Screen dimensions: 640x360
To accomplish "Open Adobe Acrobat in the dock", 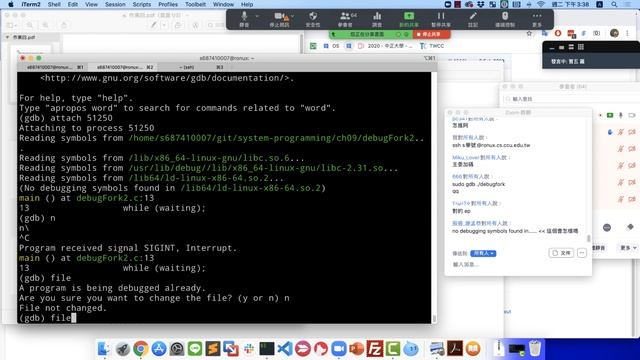I will pyautogui.click(x=455, y=349).
